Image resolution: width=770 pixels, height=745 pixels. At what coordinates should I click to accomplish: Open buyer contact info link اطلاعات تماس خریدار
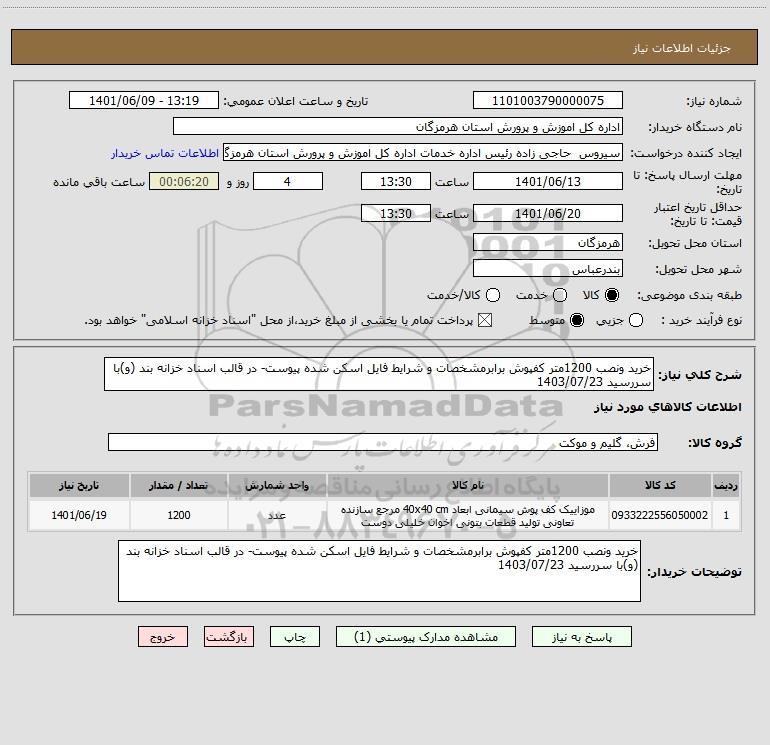(x=165, y=153)
